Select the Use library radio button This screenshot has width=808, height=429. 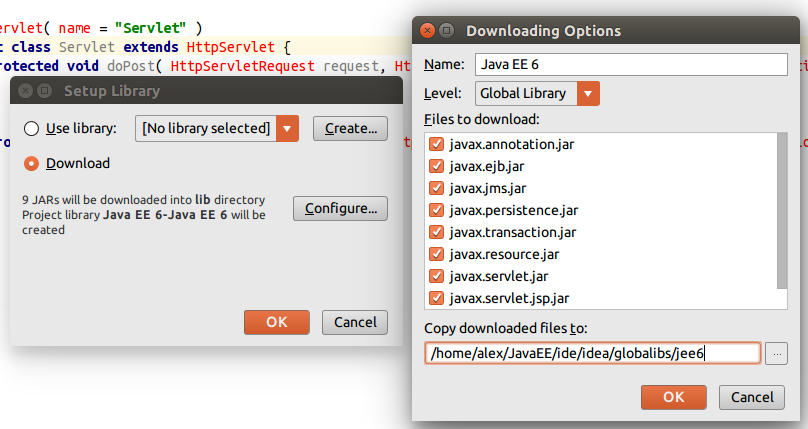(32, 128)
